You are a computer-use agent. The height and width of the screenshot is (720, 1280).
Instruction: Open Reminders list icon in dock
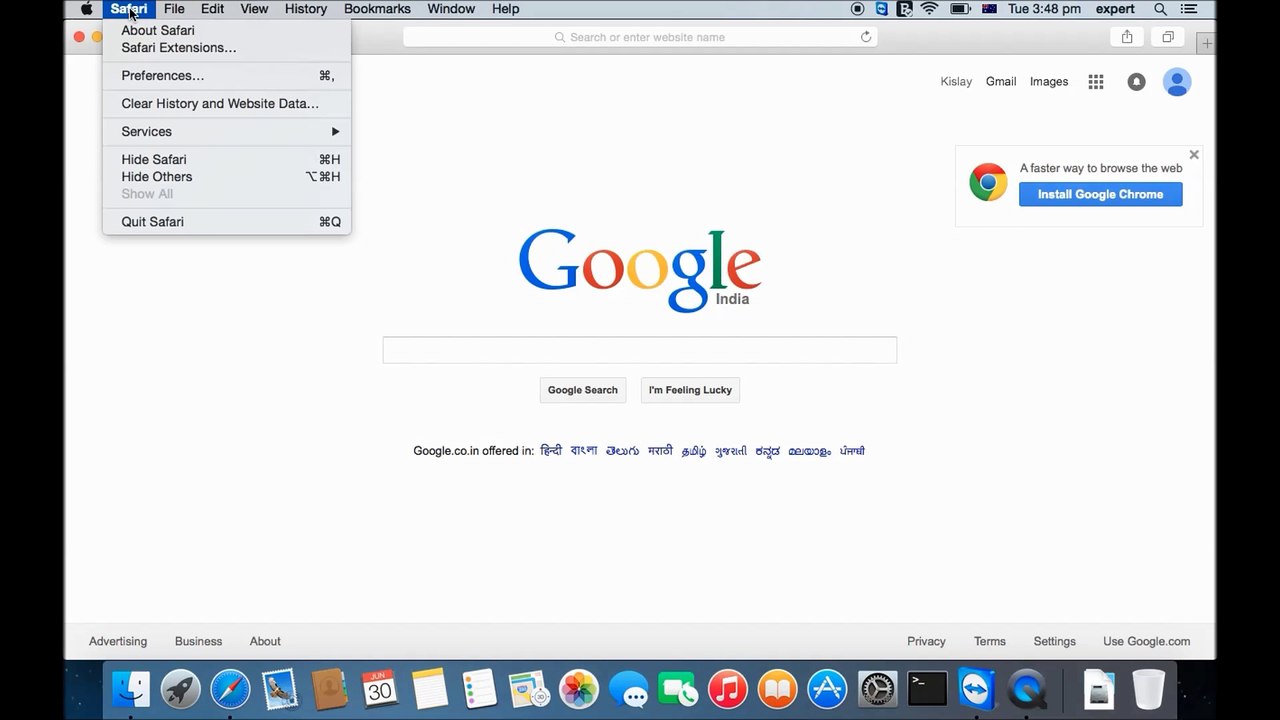click(x=479, y=689)
